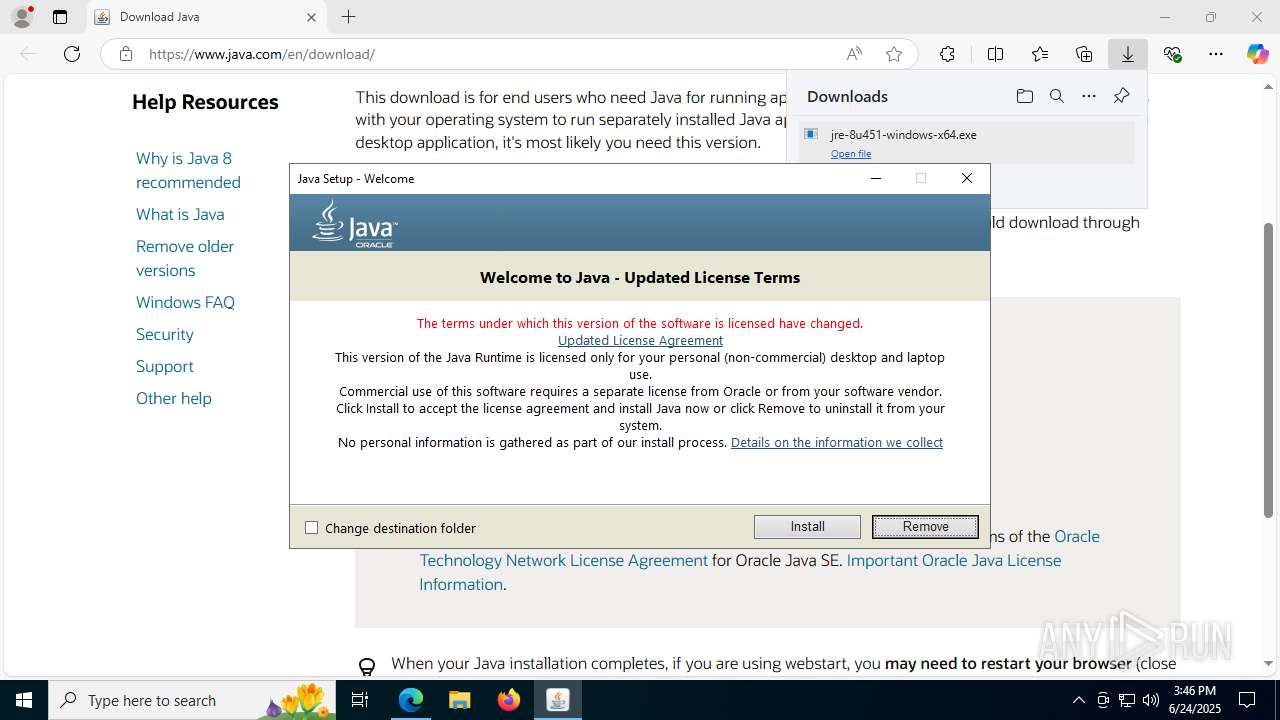Open Windows FAQ link
This screenshot has height=720, width=1280.
point(185,302)
